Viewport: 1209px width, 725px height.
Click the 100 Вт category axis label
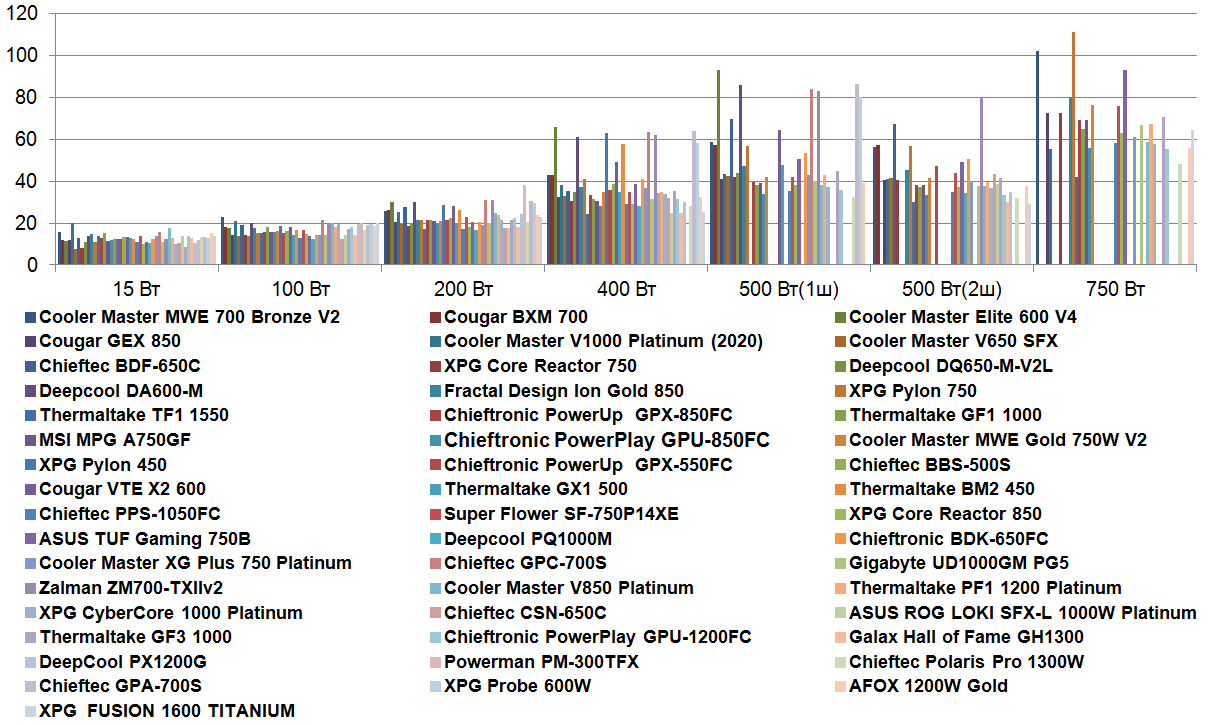pos(300,289)
